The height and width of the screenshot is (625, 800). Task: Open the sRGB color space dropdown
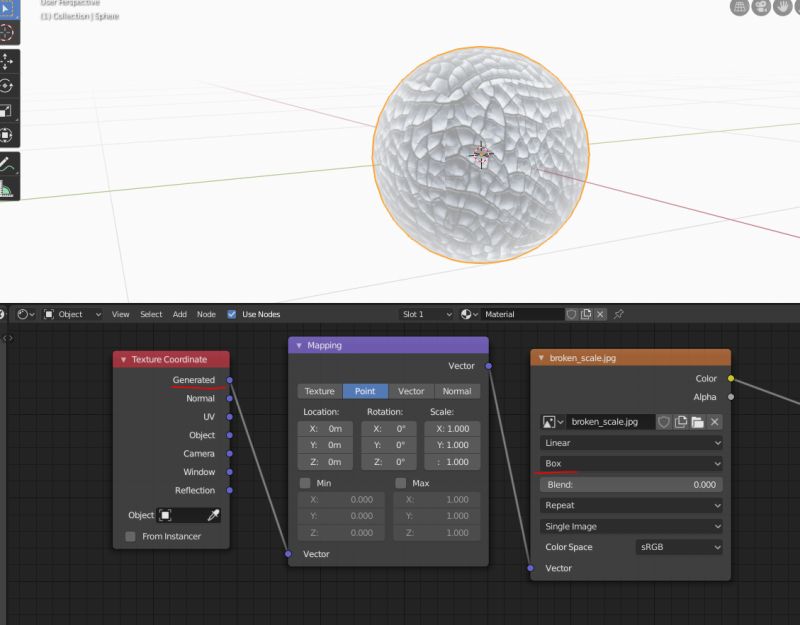[x=679, y=547]
